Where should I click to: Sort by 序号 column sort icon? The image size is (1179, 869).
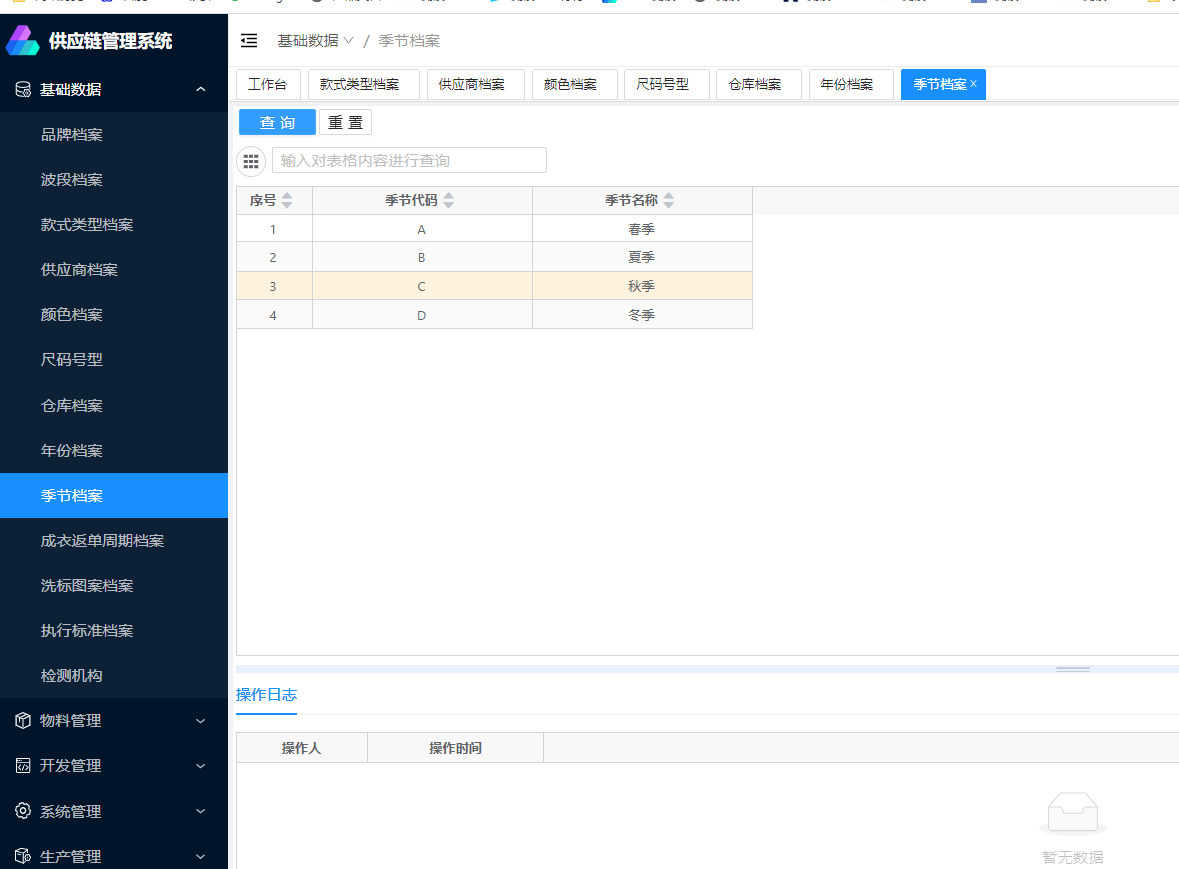click(x=287, y=201)
